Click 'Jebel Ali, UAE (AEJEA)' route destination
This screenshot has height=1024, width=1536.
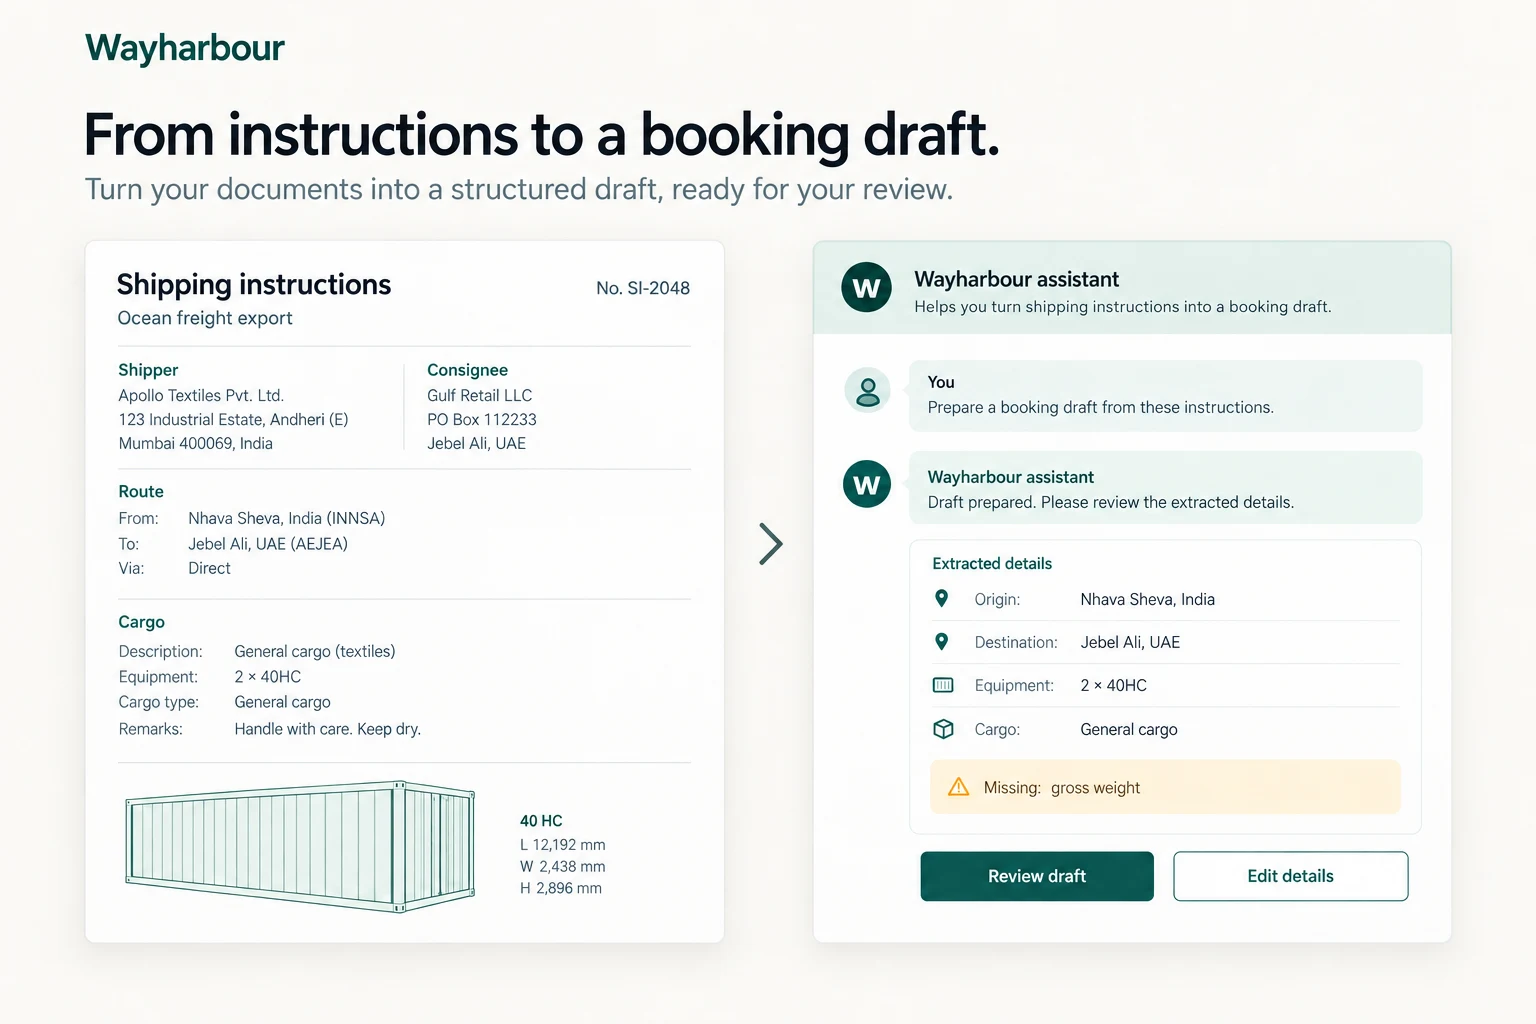268,544
